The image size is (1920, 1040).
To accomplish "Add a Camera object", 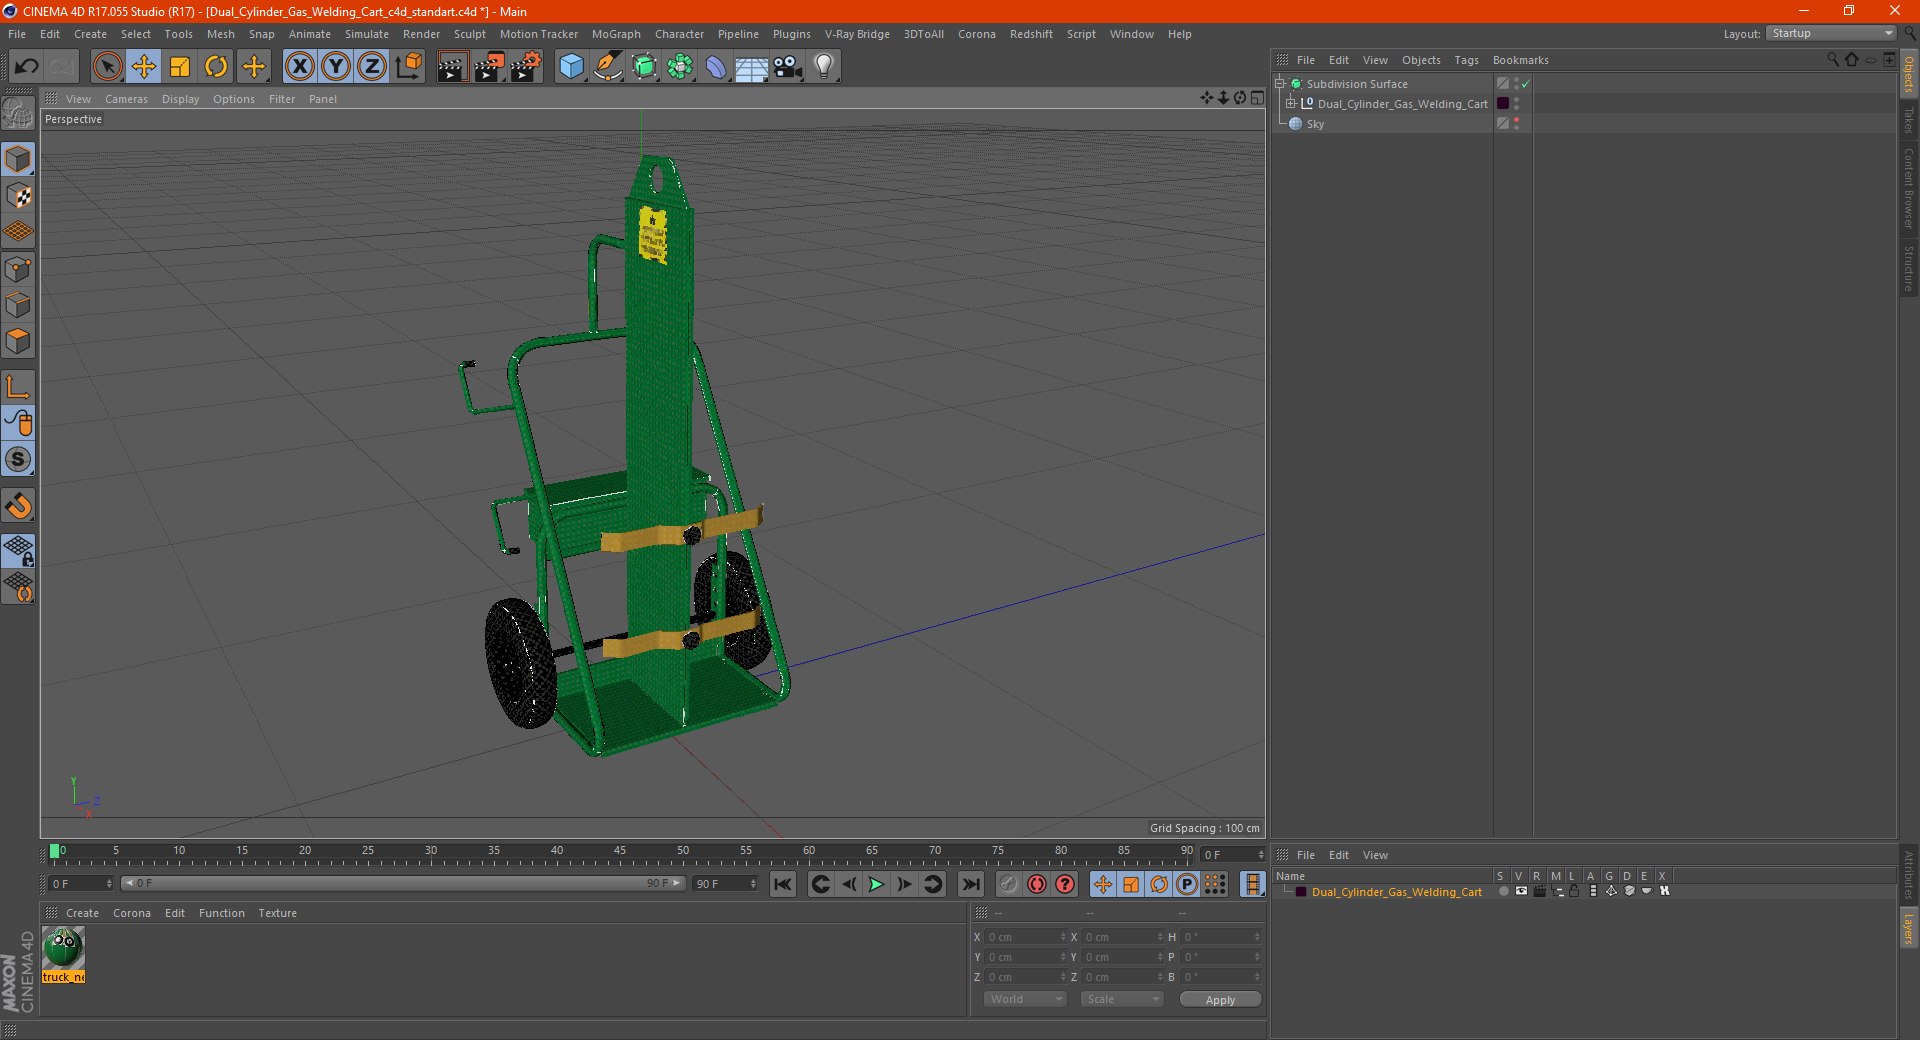I will tap(788, 67).
